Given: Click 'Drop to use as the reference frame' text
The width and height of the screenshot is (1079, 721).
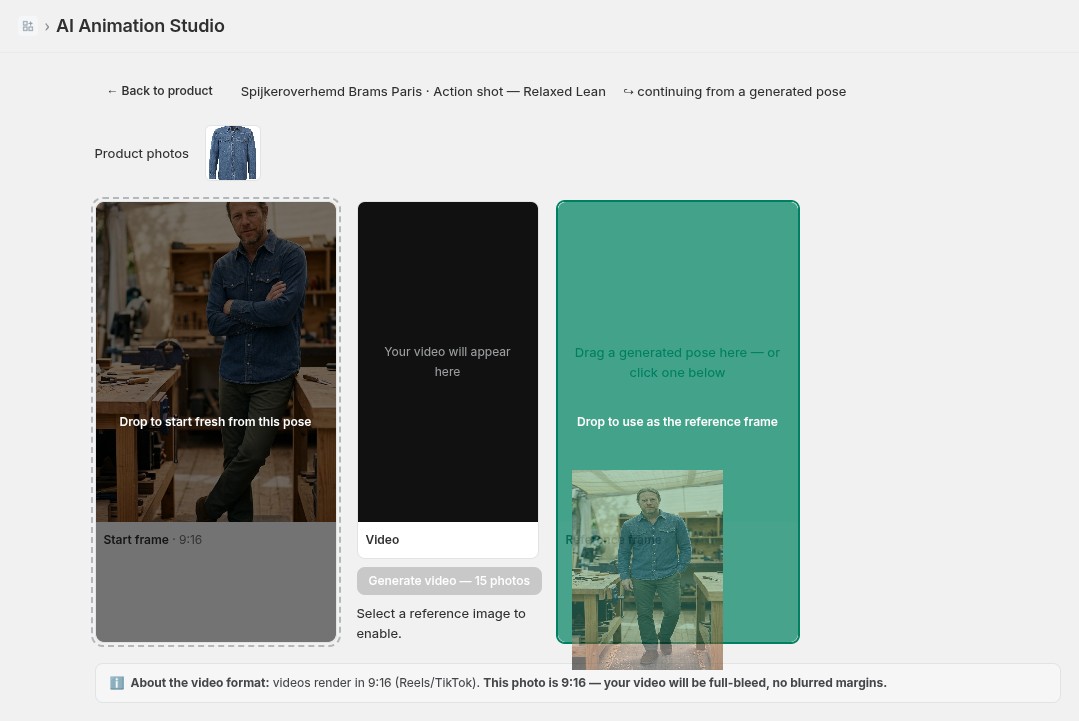Looking at the screenshot, I should (x=677, y=422).
